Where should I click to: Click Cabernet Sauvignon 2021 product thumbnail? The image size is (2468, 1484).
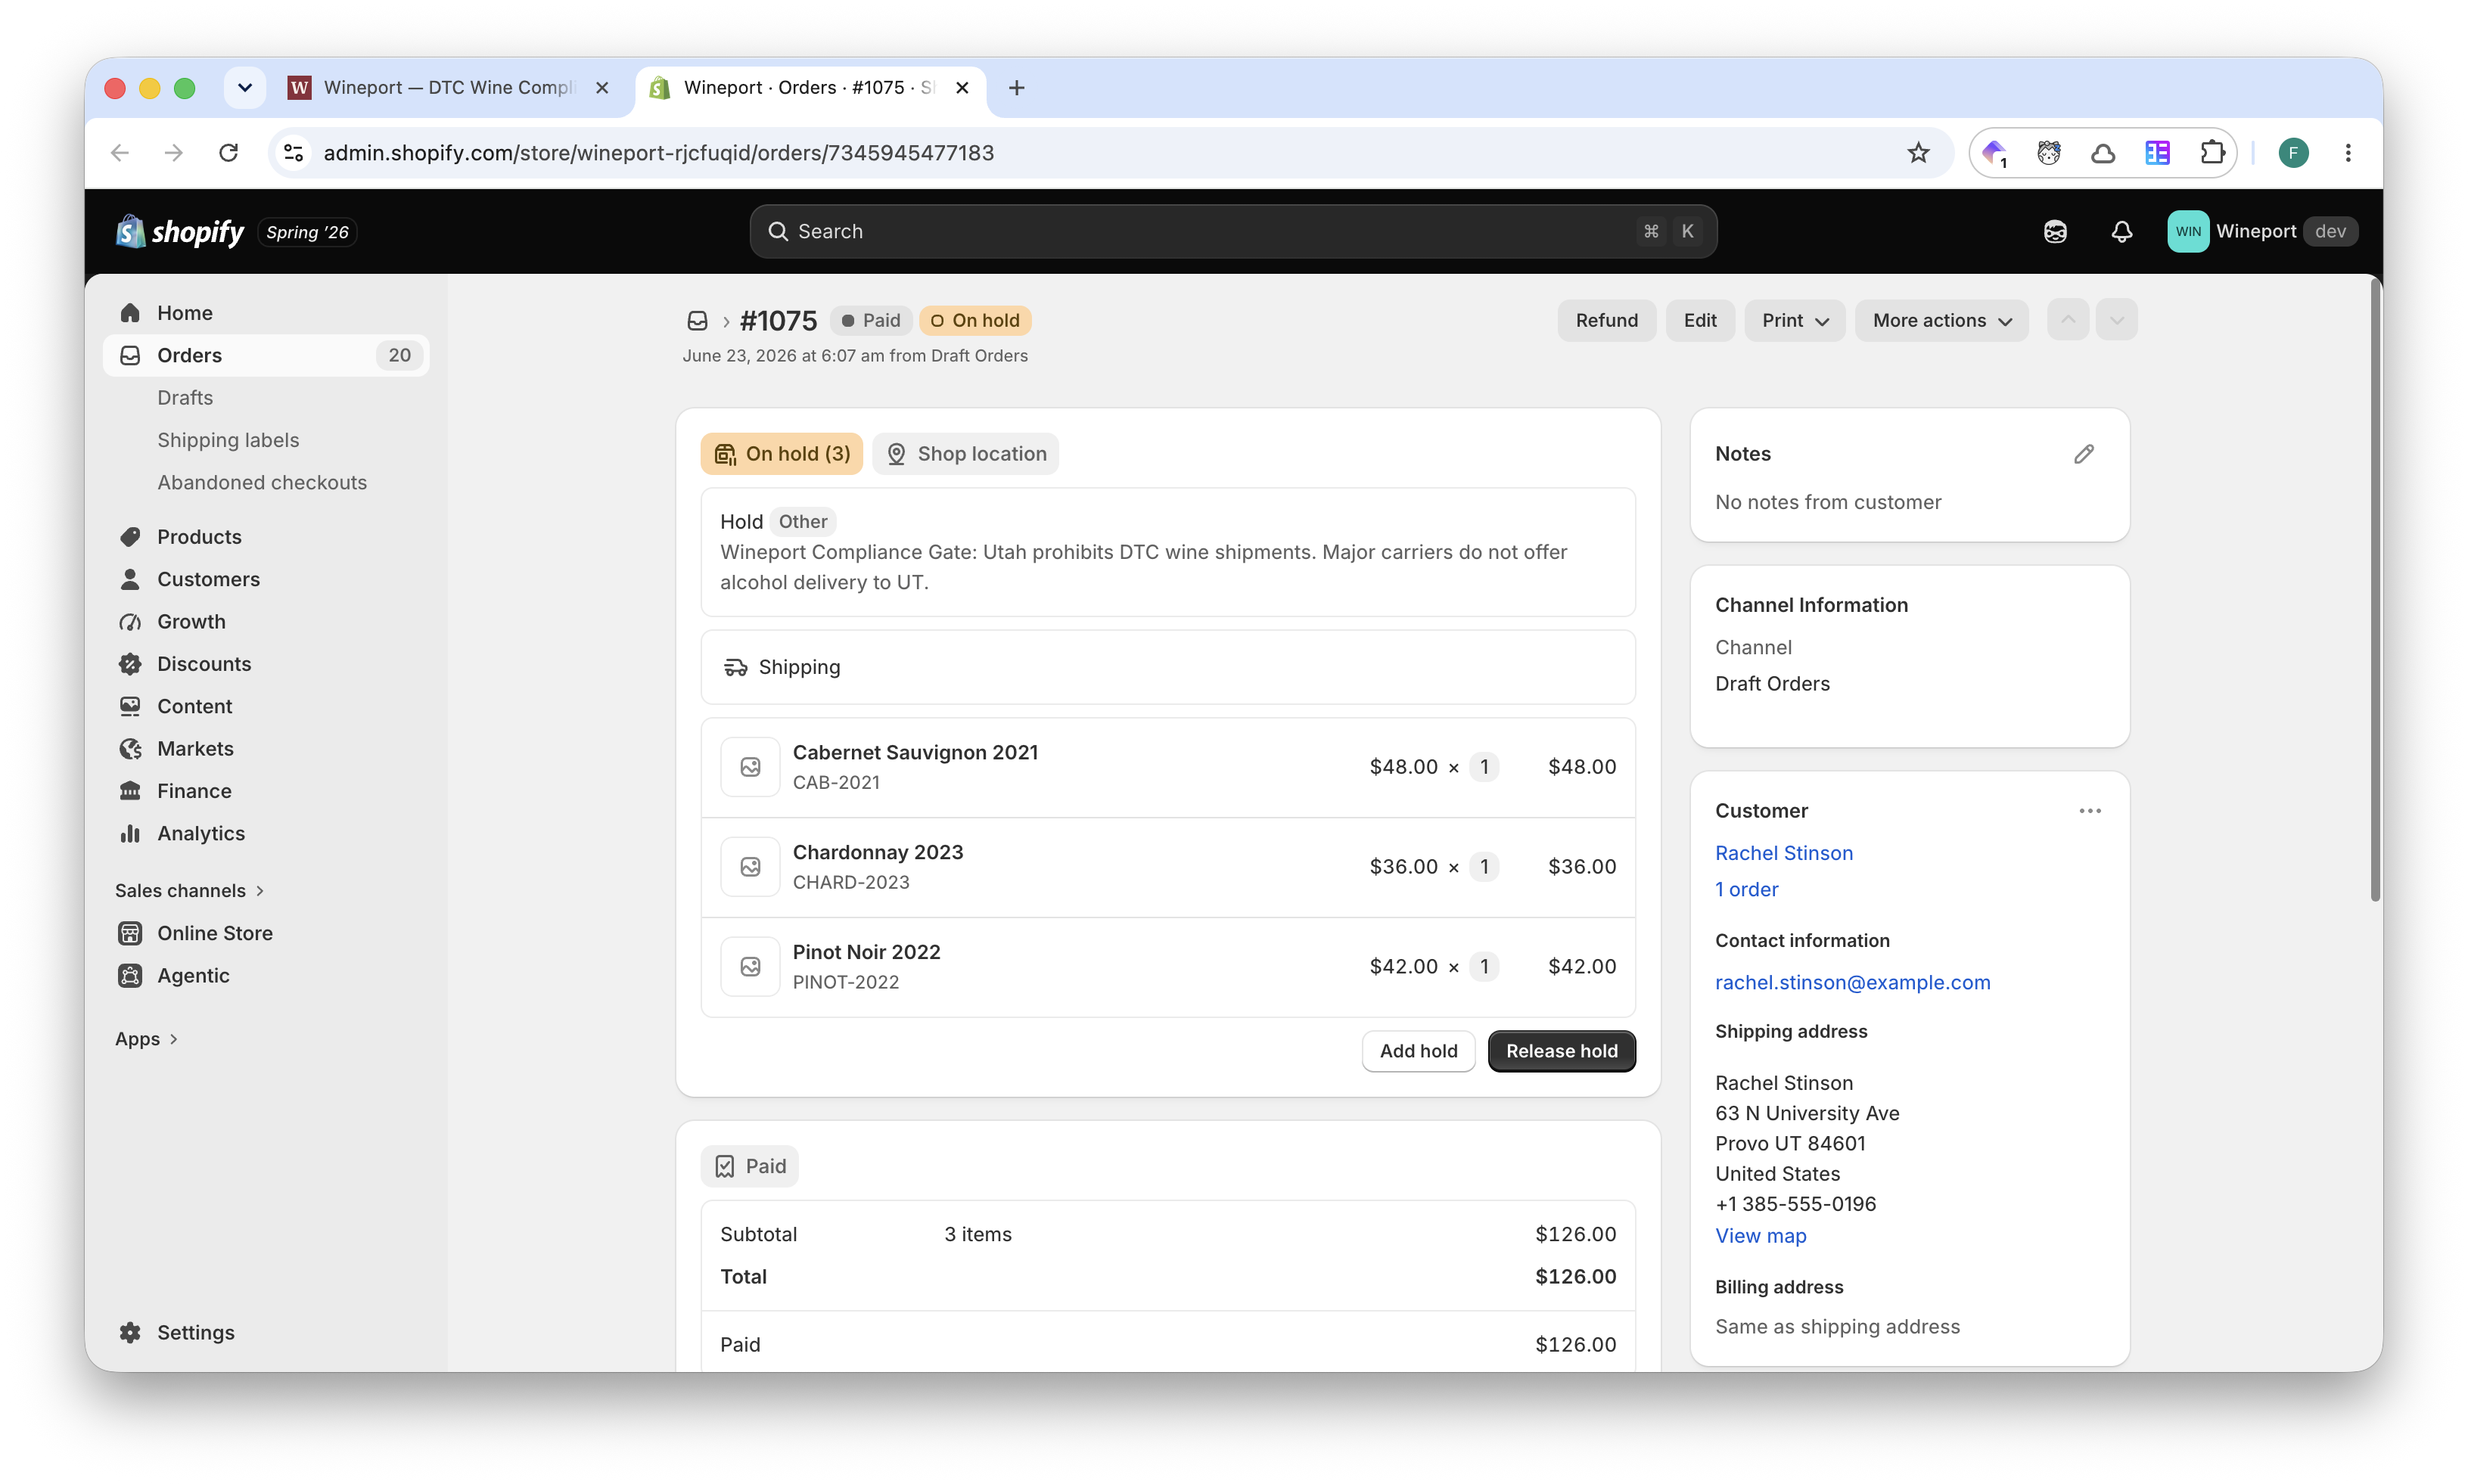coord(750,767)
